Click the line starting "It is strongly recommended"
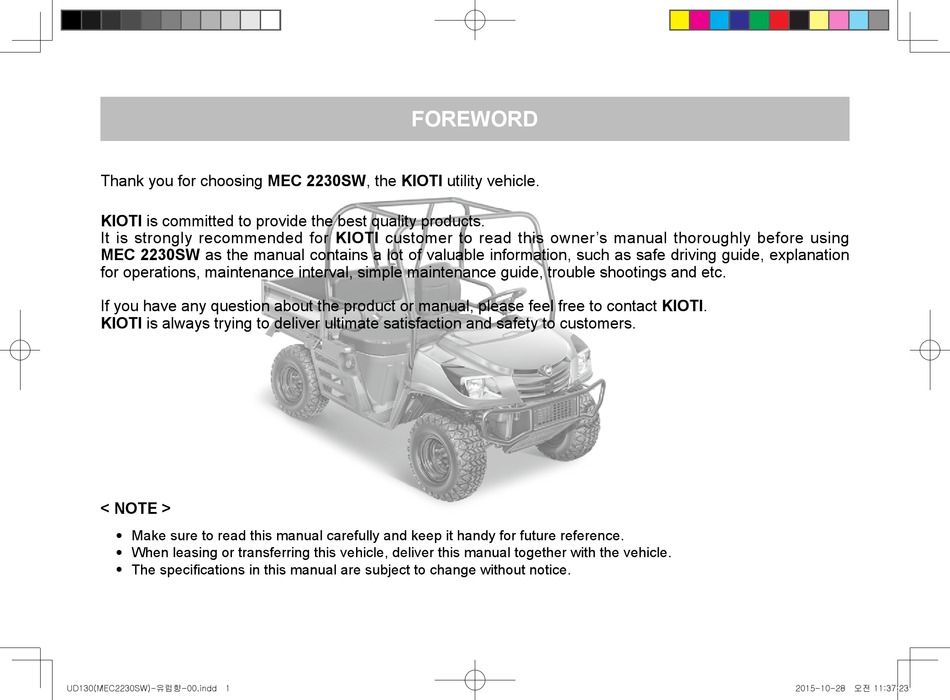Image resolution: width=950 pixels, height=700 pixels. click(x=475, y=238)
